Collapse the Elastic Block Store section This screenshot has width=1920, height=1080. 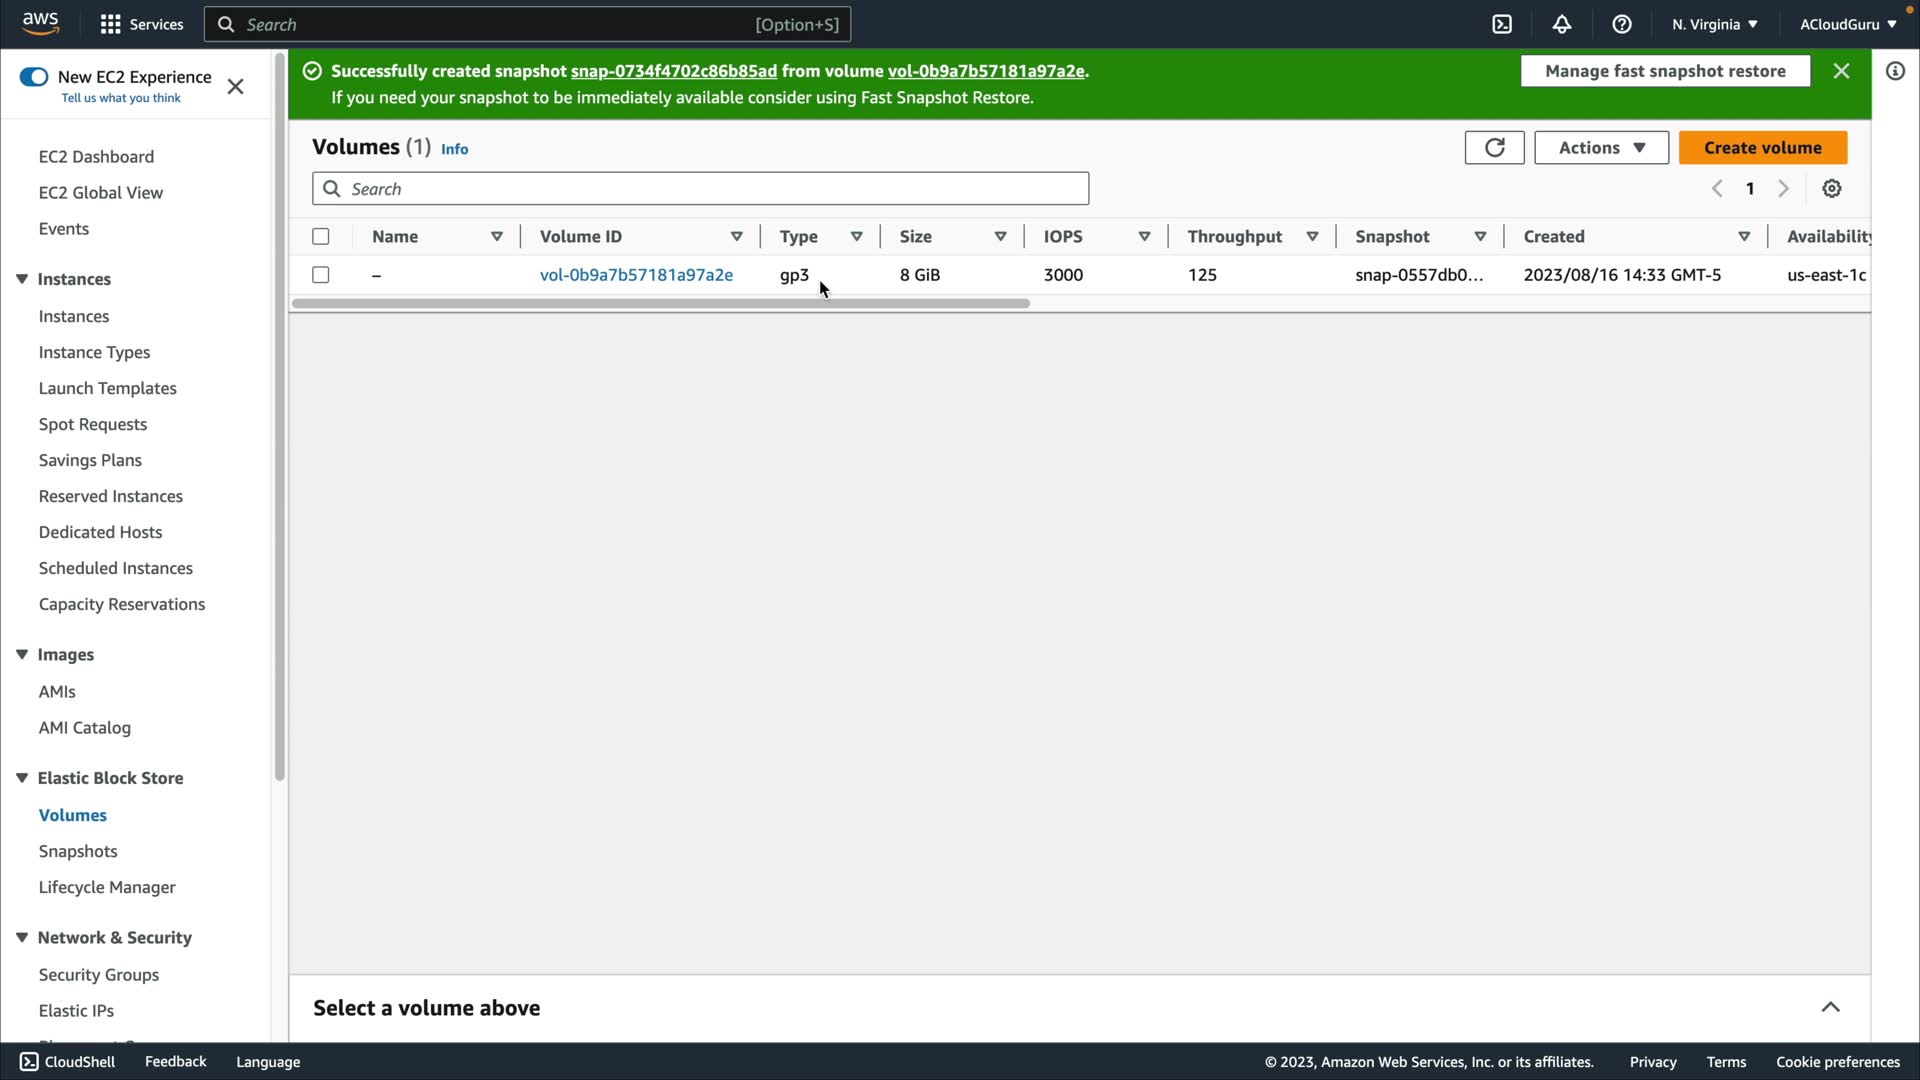[22, 778]
